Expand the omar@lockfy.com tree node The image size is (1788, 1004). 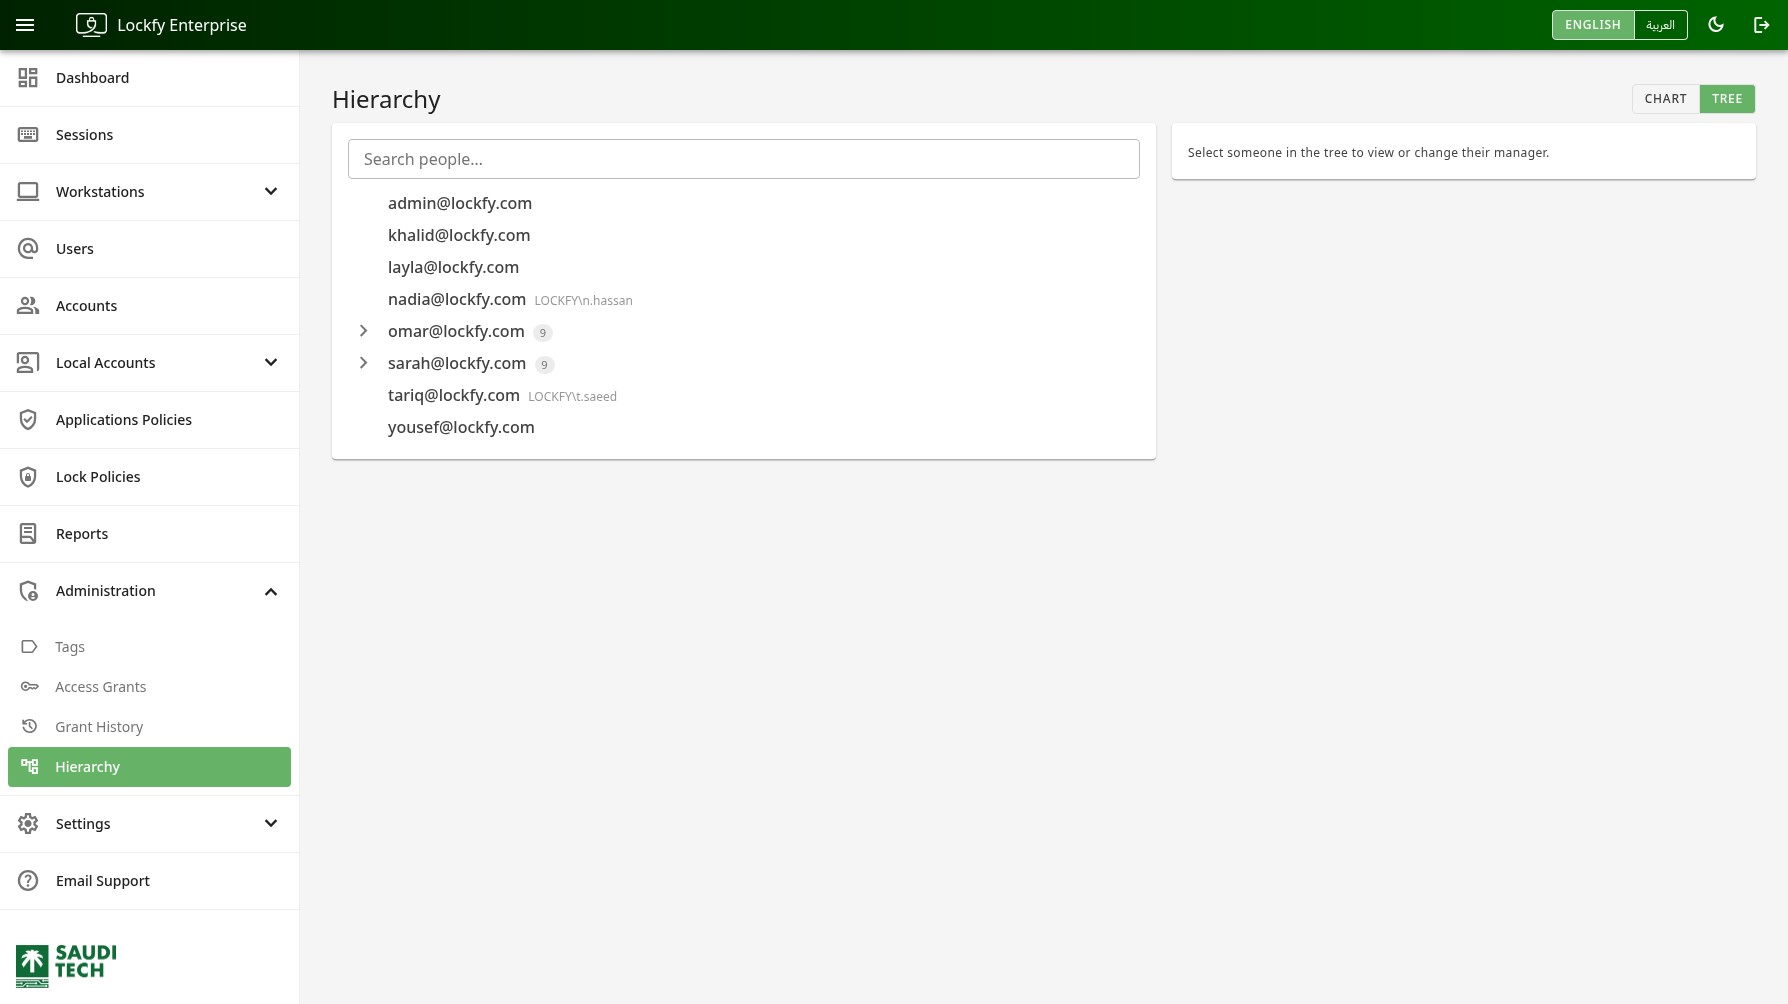[364, 331]
